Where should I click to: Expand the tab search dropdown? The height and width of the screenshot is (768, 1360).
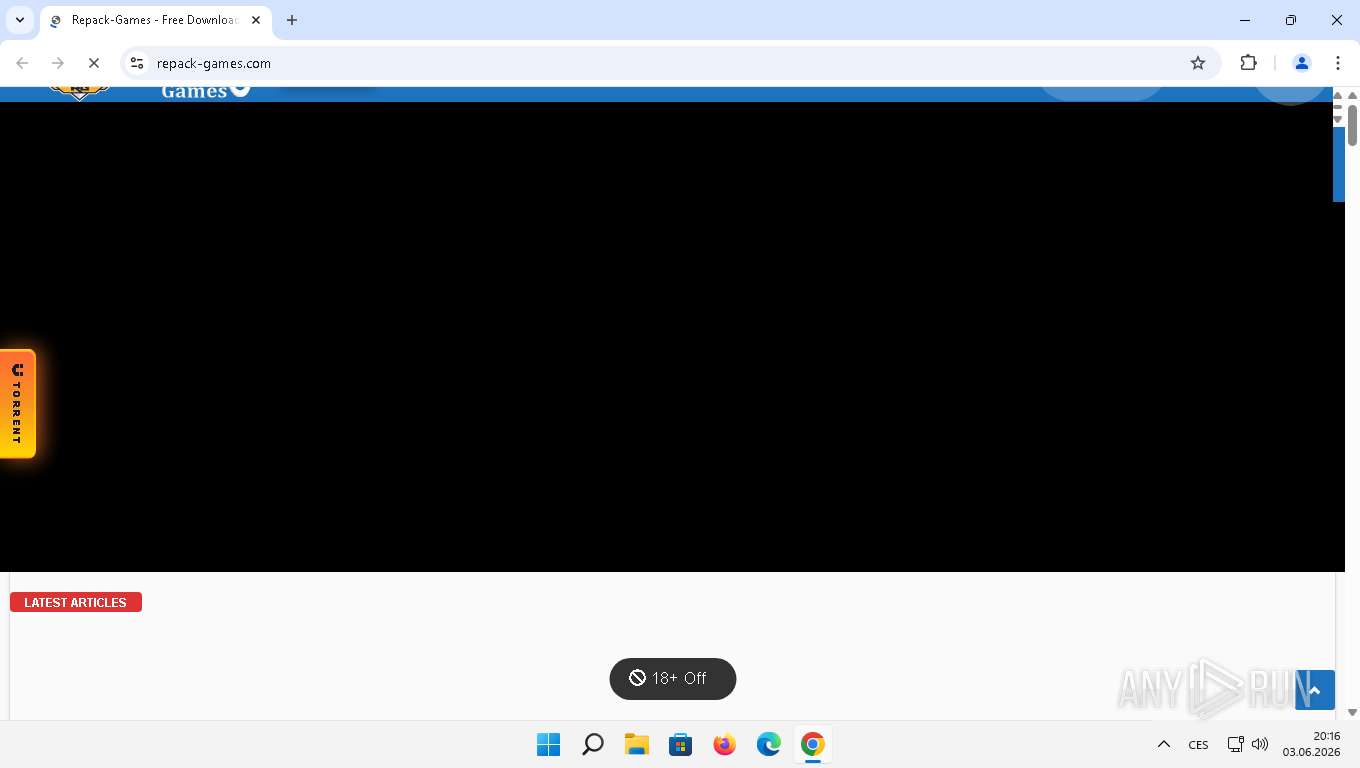pyautogui.click(x=20, y=20)
